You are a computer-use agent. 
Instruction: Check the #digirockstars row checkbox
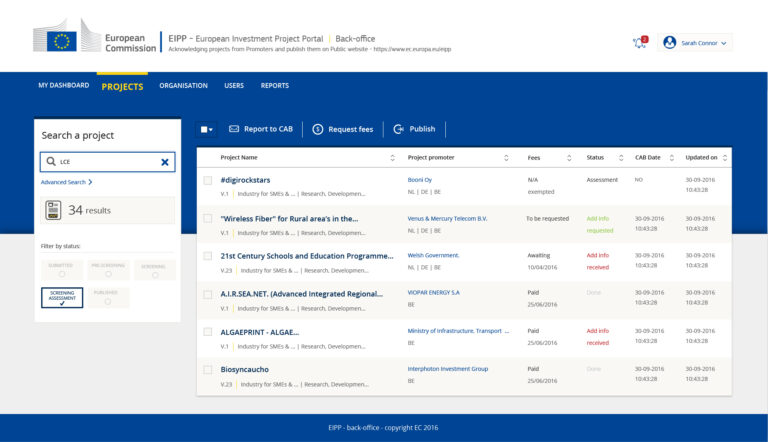(x=208, y=180)
